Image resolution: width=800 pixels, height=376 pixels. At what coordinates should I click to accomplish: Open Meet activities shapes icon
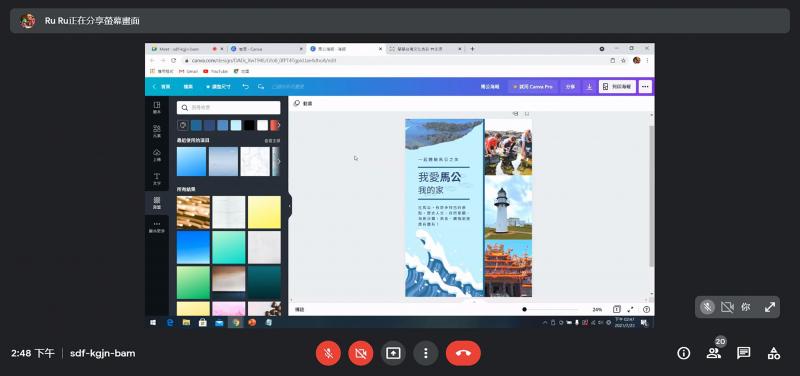[773, 353]
